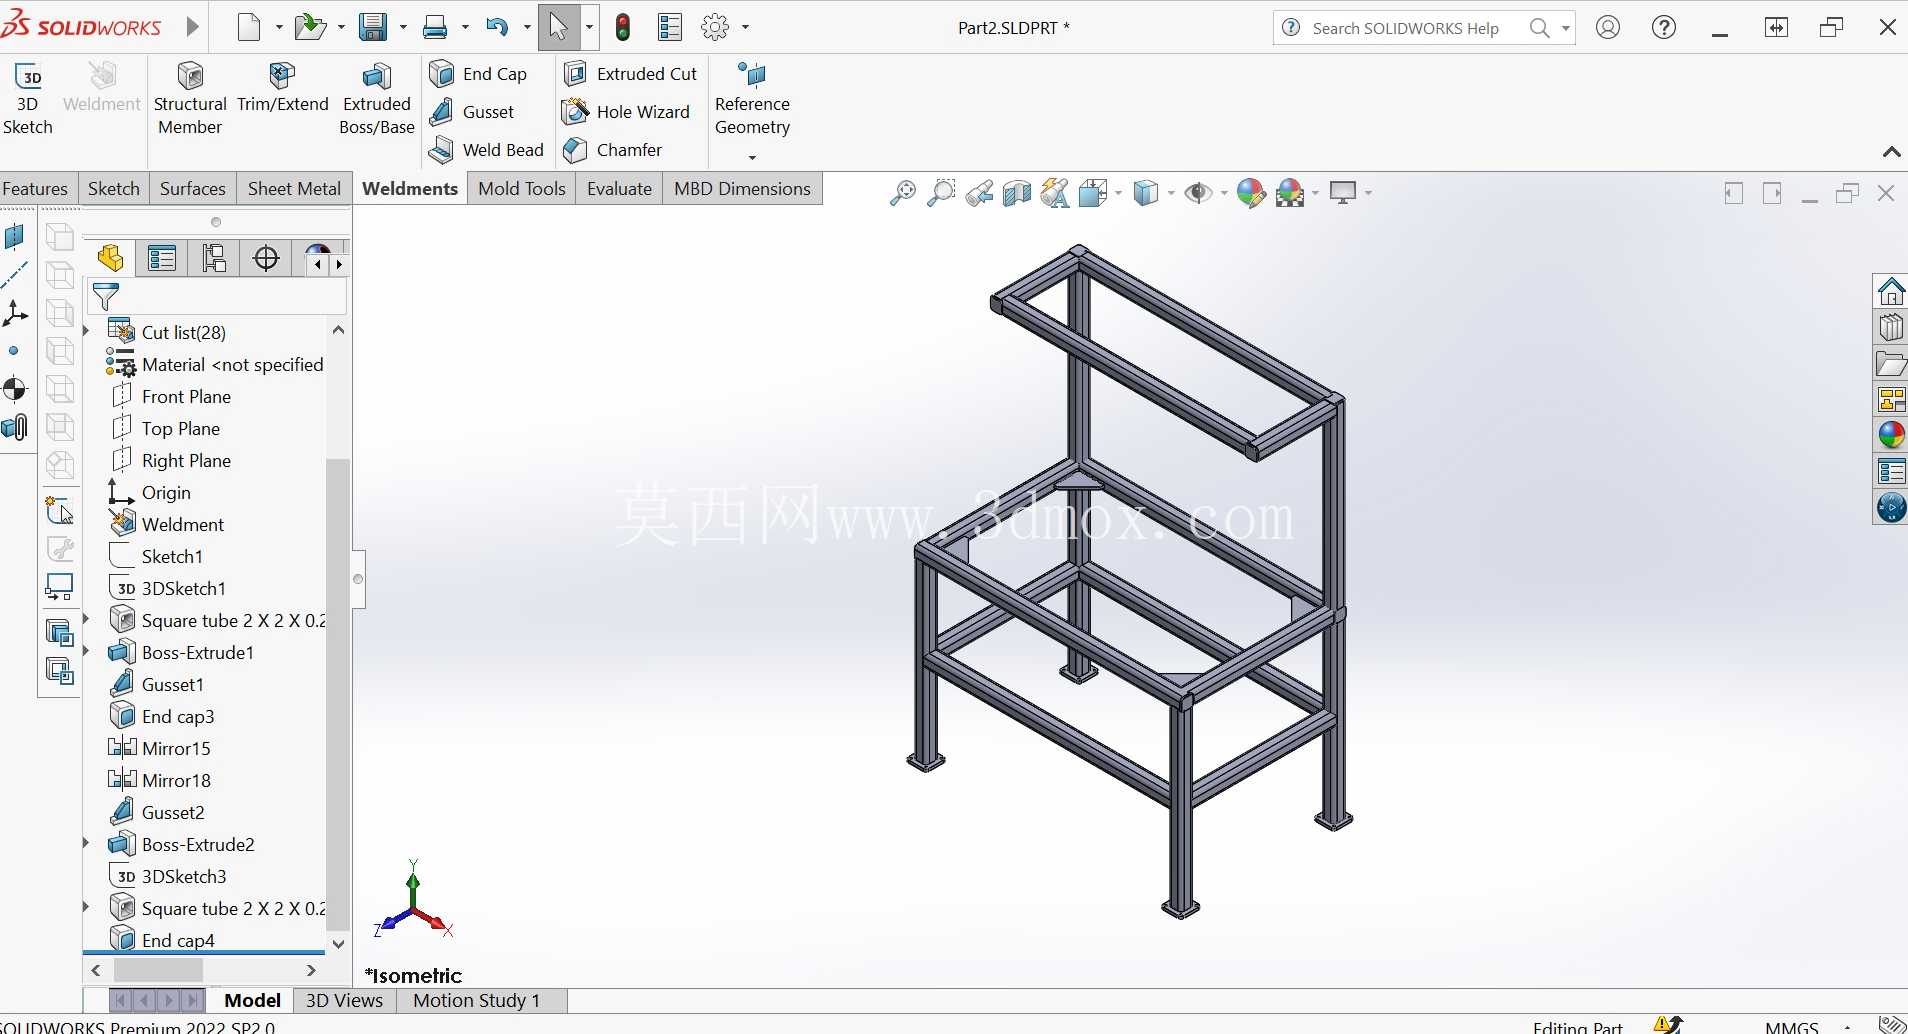Insert a Gusset
Screen dimensions: 1908x1034
(x=472, y=112)
